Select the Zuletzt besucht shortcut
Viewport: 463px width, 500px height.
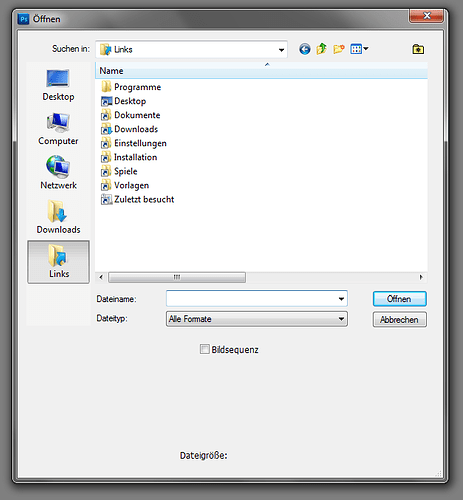point(138,199)
